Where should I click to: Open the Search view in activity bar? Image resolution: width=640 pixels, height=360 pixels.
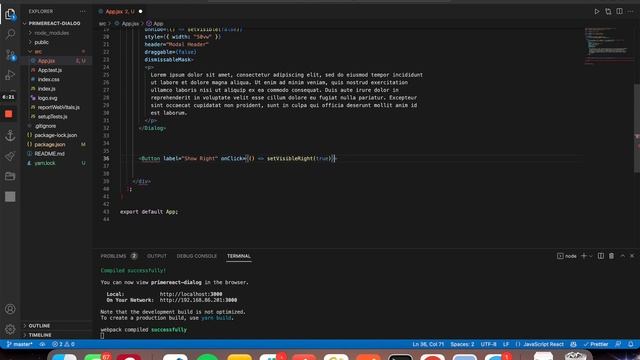[x=10, y=34]
